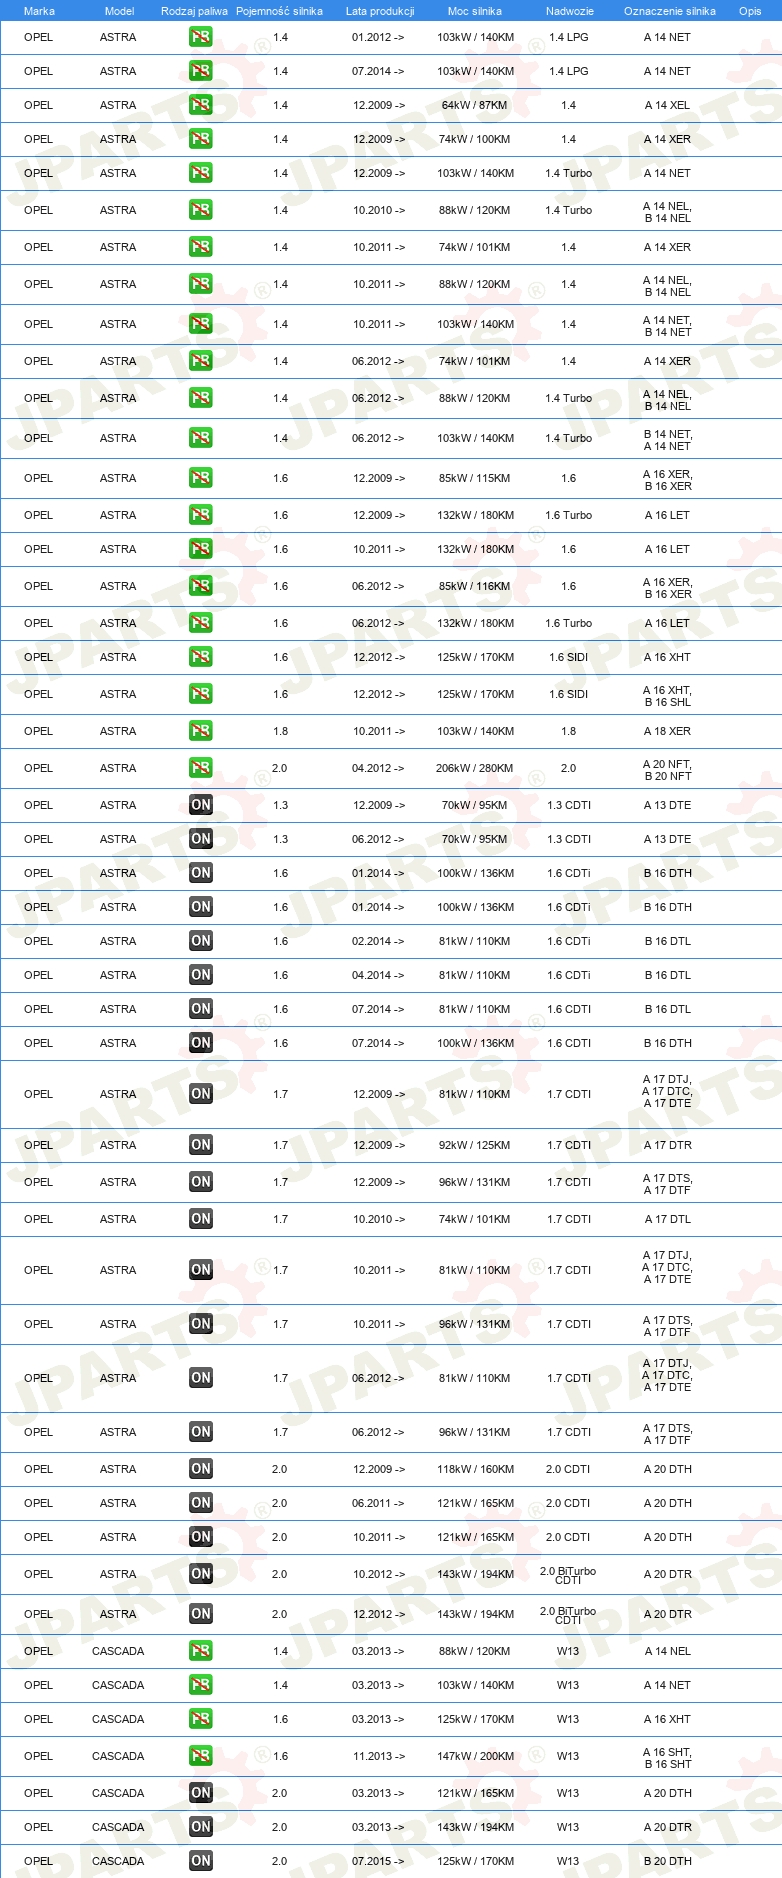Screen dimensions: 782x1878
Task: Click the ON icon in the Cascada 07.2015 row
Action: (x=201, y=1861)
